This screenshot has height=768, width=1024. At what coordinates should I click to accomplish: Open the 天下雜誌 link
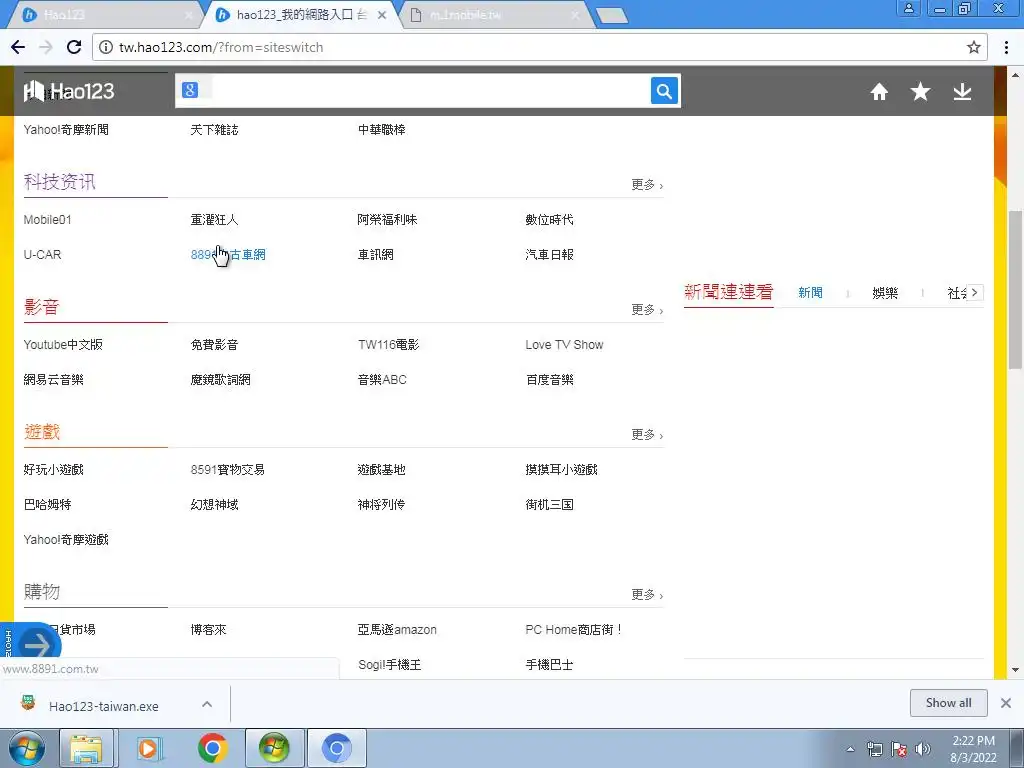[214, 130]
